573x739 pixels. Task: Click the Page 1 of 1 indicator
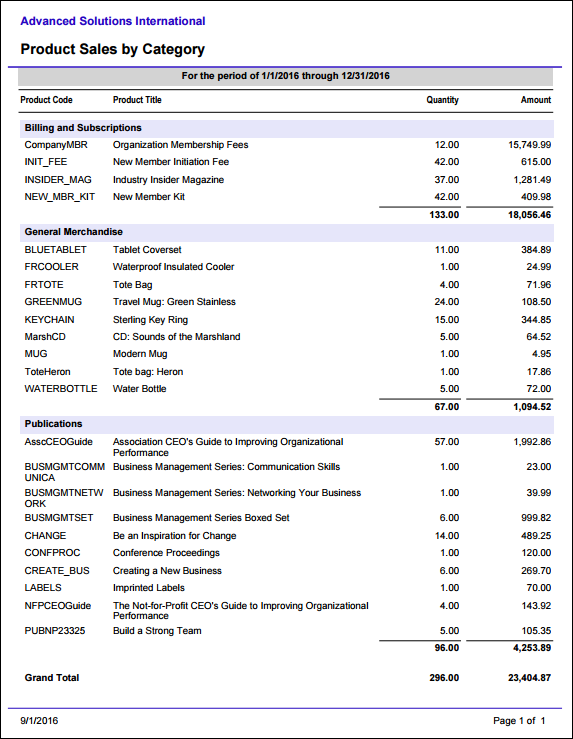(519, 721)
